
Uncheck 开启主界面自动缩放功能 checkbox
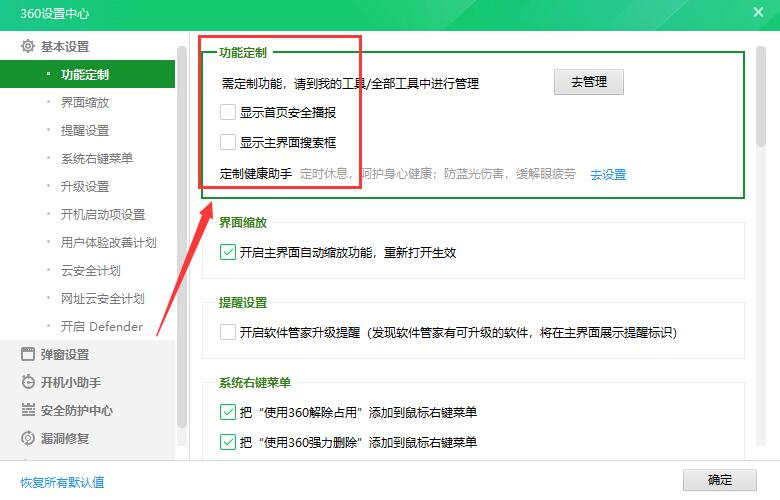point(228,252)
